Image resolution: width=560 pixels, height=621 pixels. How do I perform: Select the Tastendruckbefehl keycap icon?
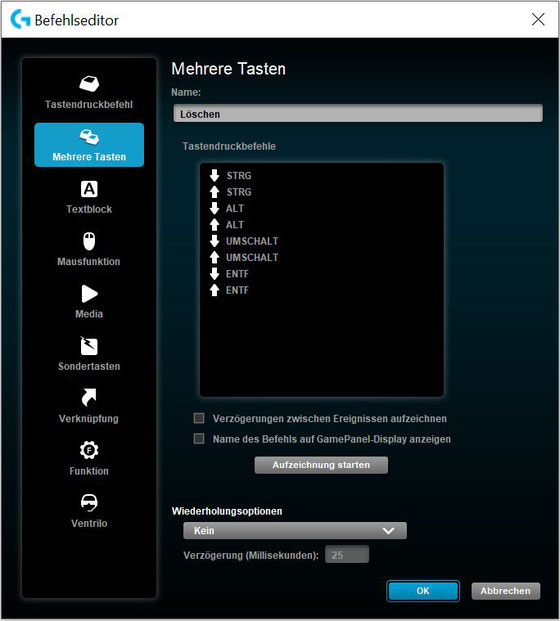click(89, 84)
